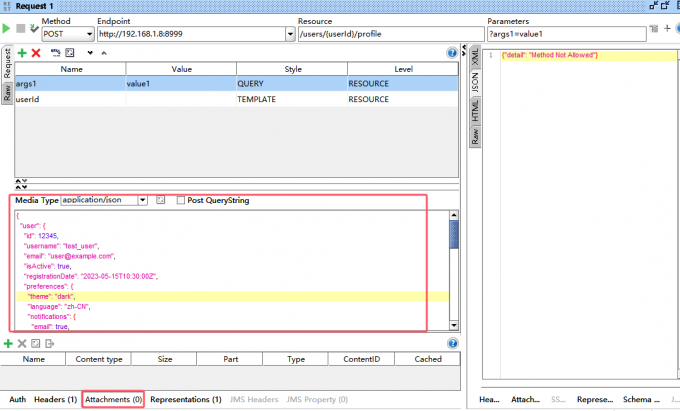Click the Method Not Allowed response line
Viewport: 680px width, 411px height.
[x=549, y=55]
